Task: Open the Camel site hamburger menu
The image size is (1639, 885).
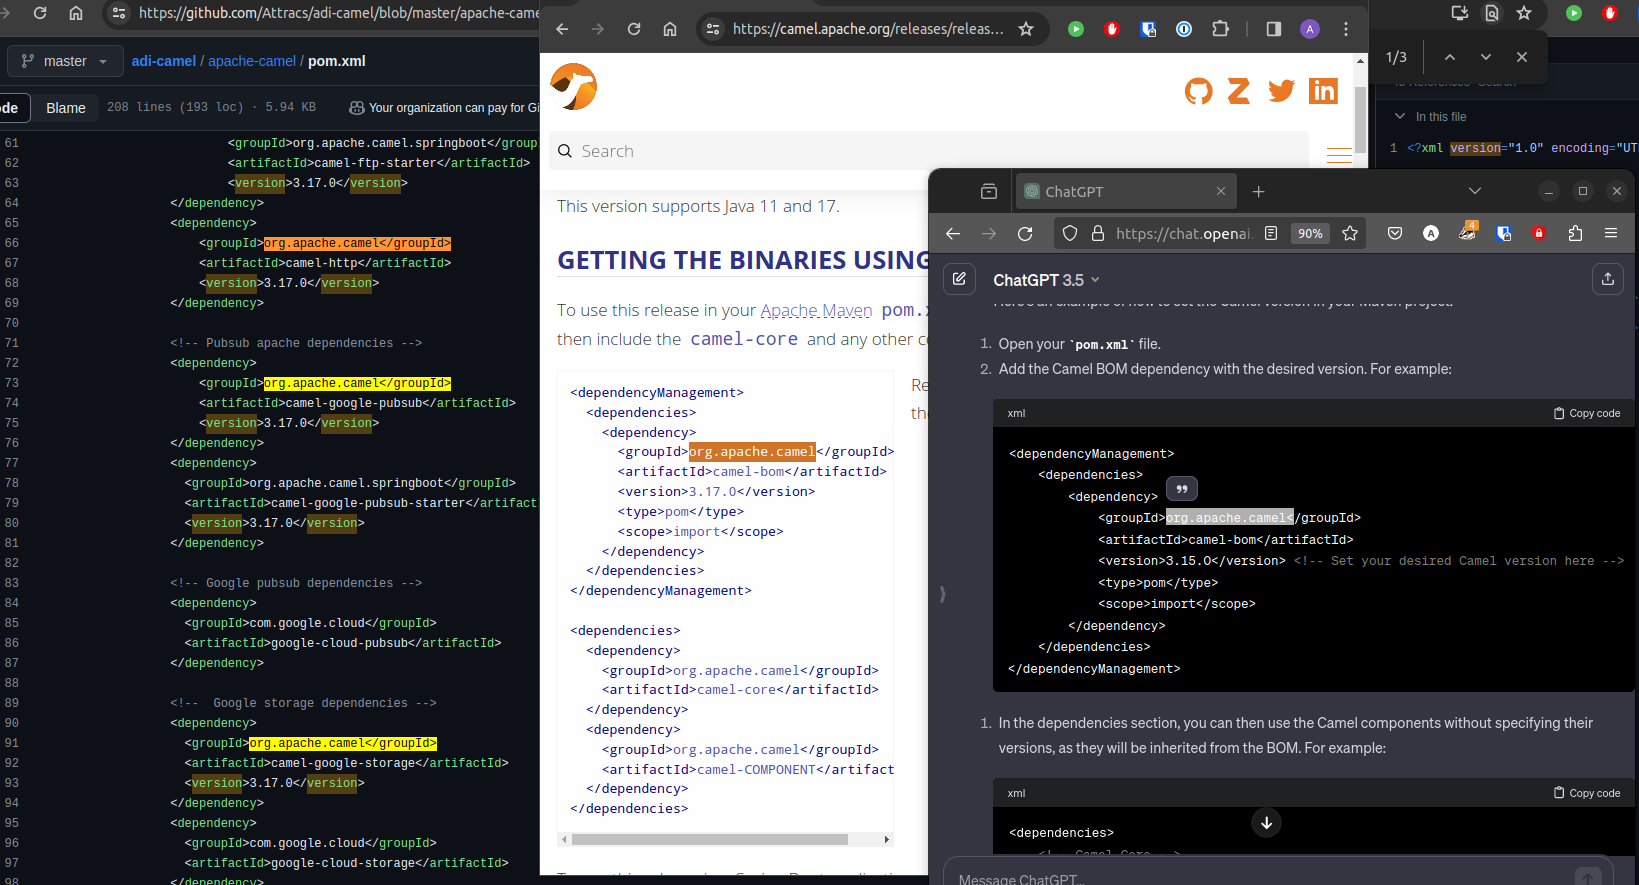Action: tap(1339, 155)
